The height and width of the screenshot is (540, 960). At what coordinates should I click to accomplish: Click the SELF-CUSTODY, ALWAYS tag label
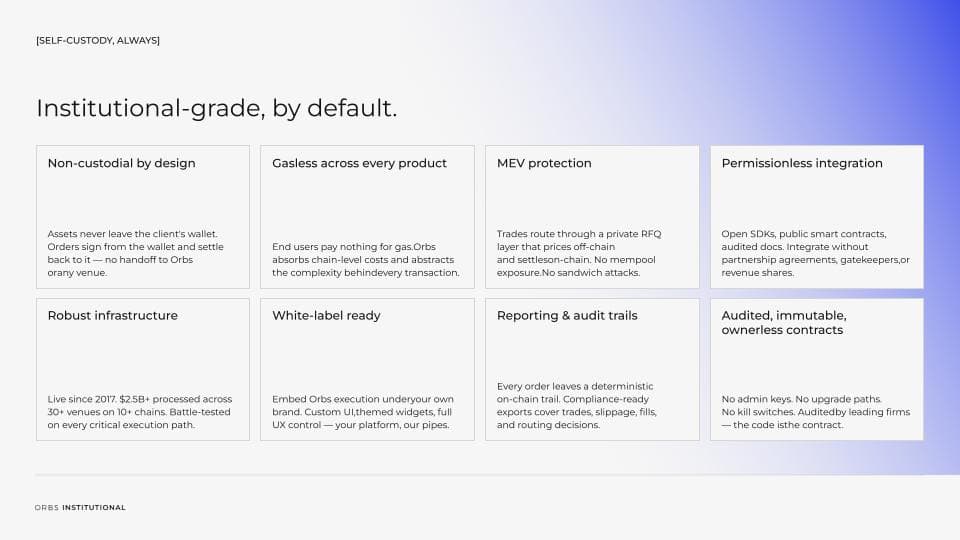click(98, 40)
